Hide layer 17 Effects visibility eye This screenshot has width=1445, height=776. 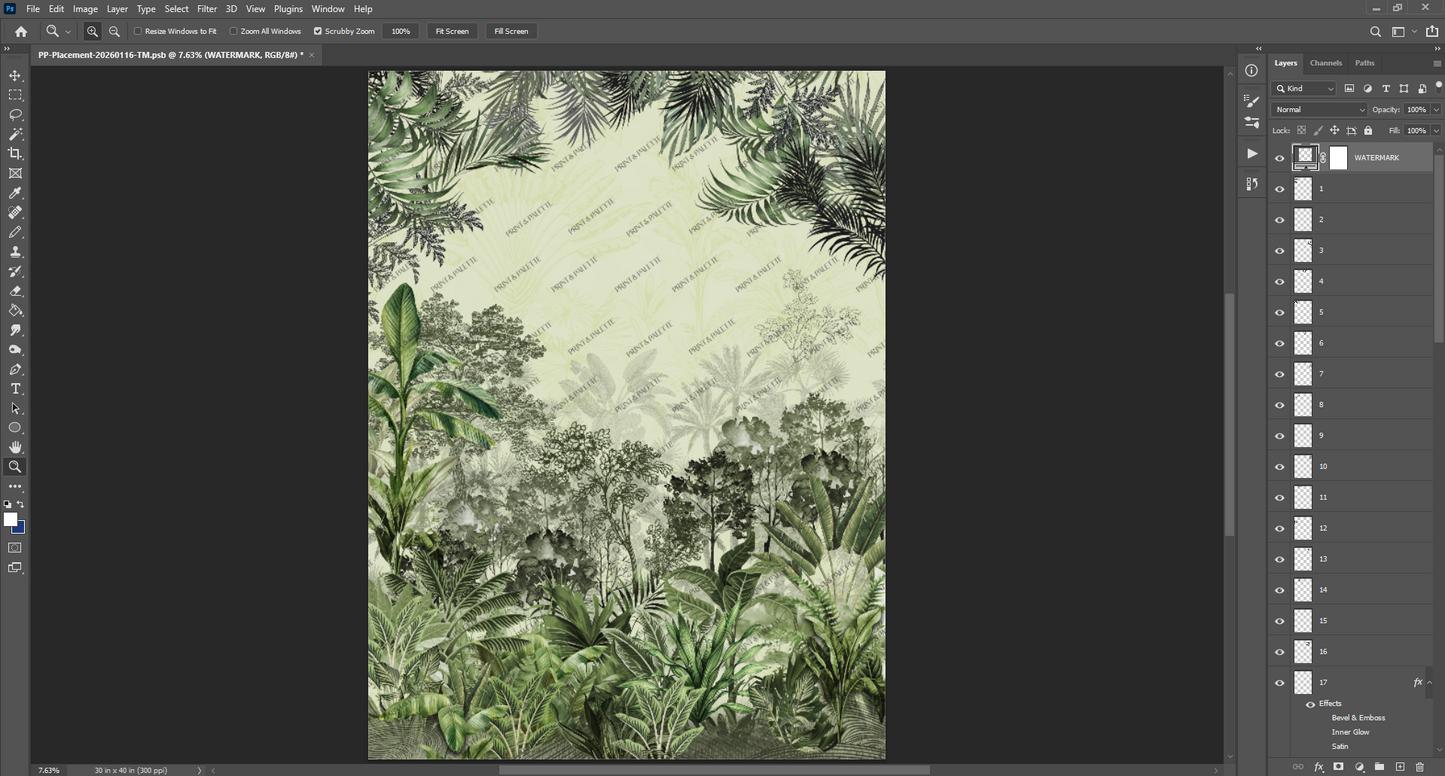coord(1310,704)
